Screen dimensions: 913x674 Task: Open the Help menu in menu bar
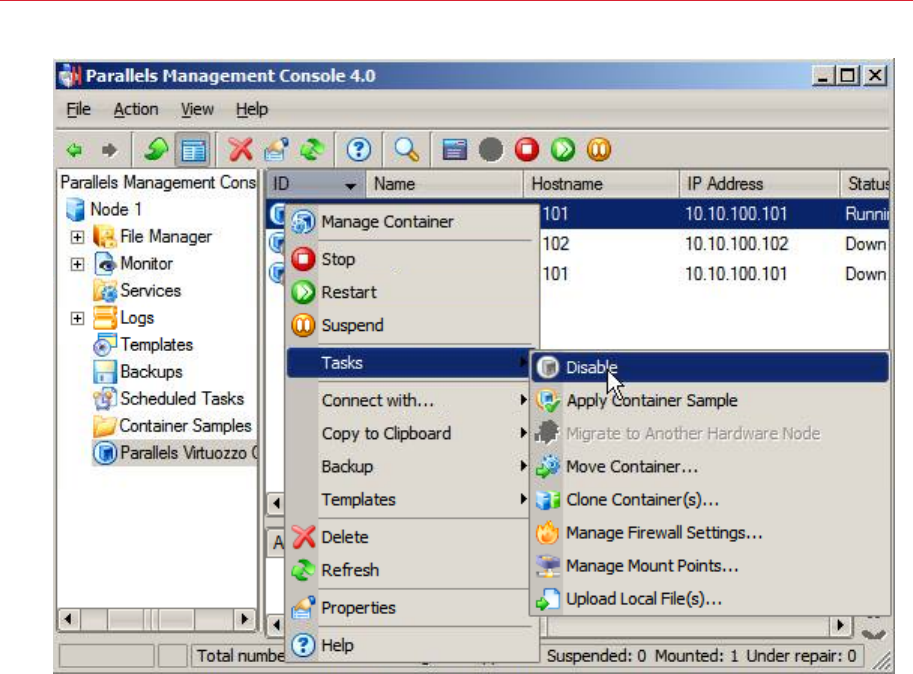(x=252, y=109)
